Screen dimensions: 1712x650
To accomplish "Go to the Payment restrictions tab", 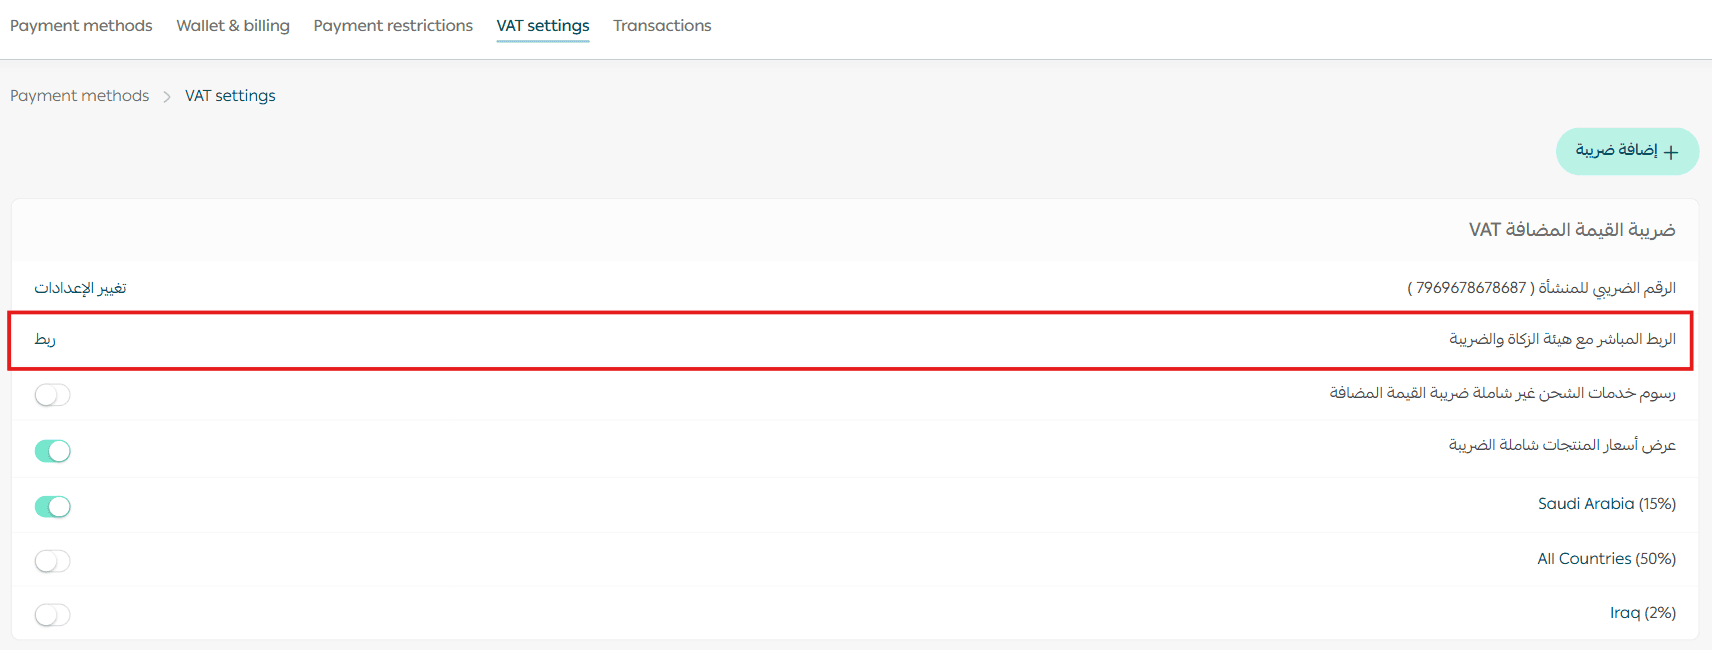I will (393, 26).
